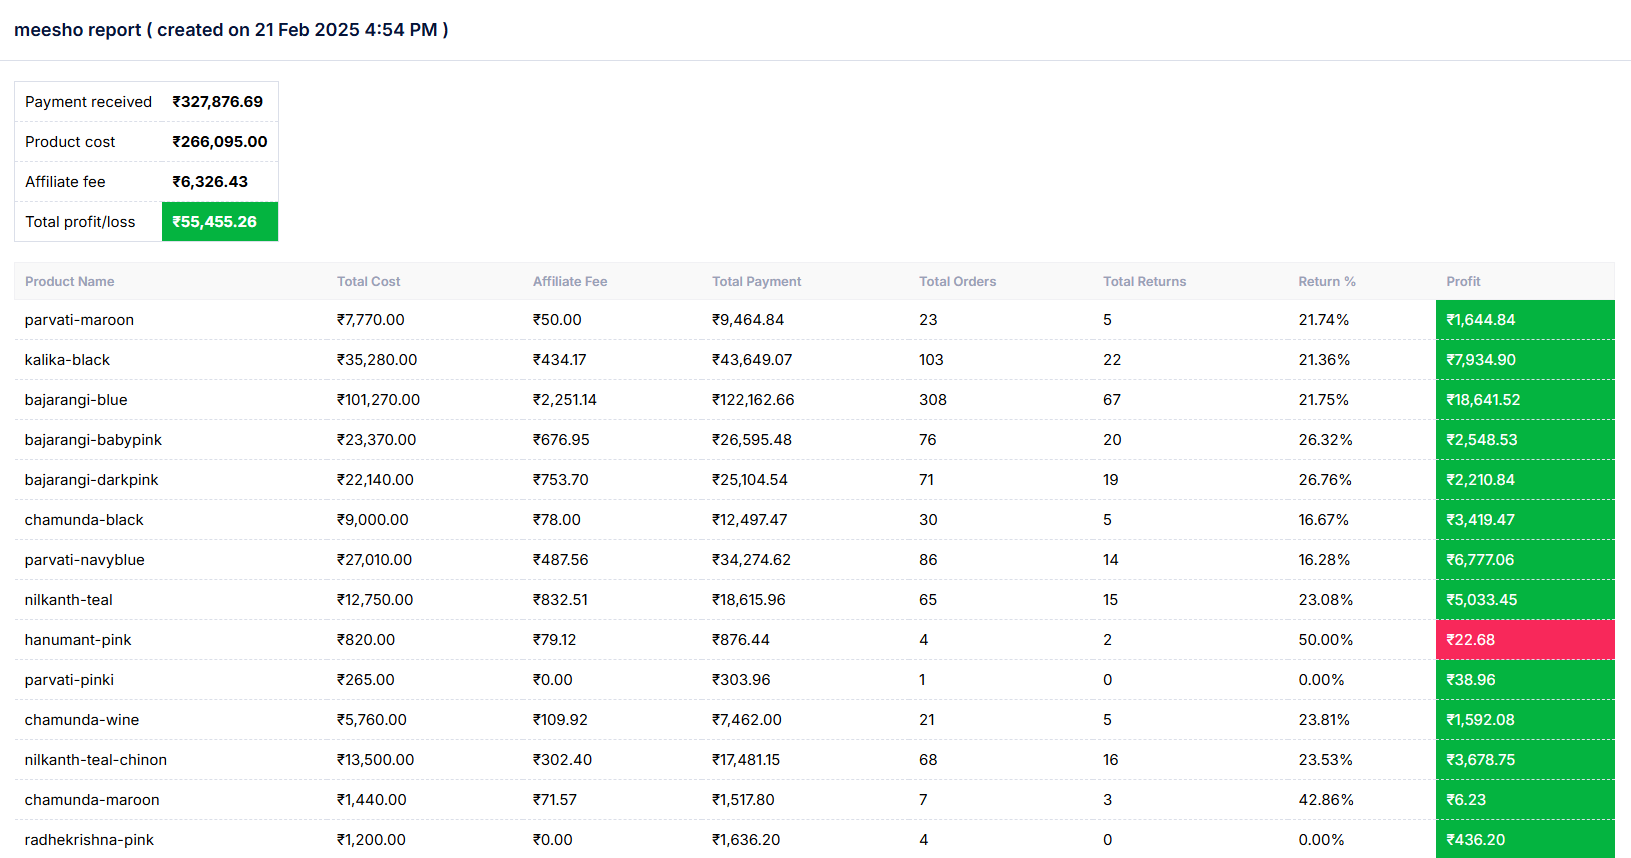Select the nilkanth-teal product name
The image size is (1631, 858).
tap(68, 600)
